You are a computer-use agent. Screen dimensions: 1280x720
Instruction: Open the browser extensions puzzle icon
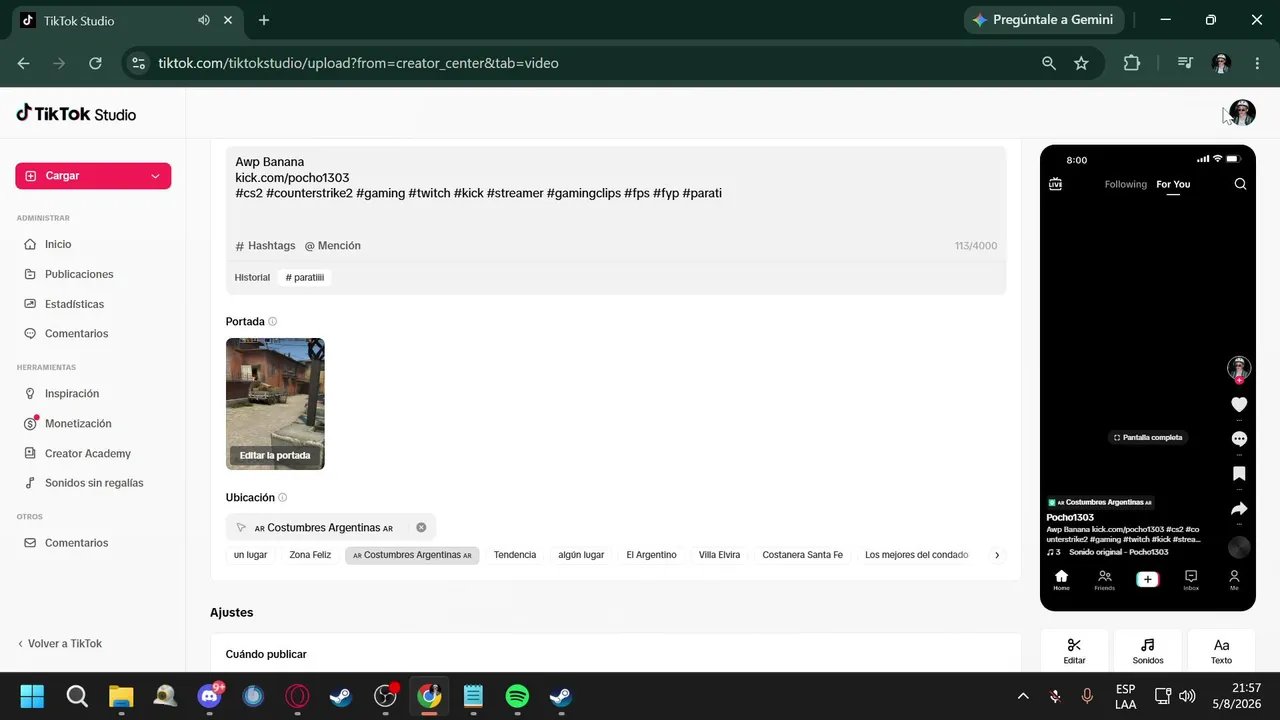pos(1132,63)
